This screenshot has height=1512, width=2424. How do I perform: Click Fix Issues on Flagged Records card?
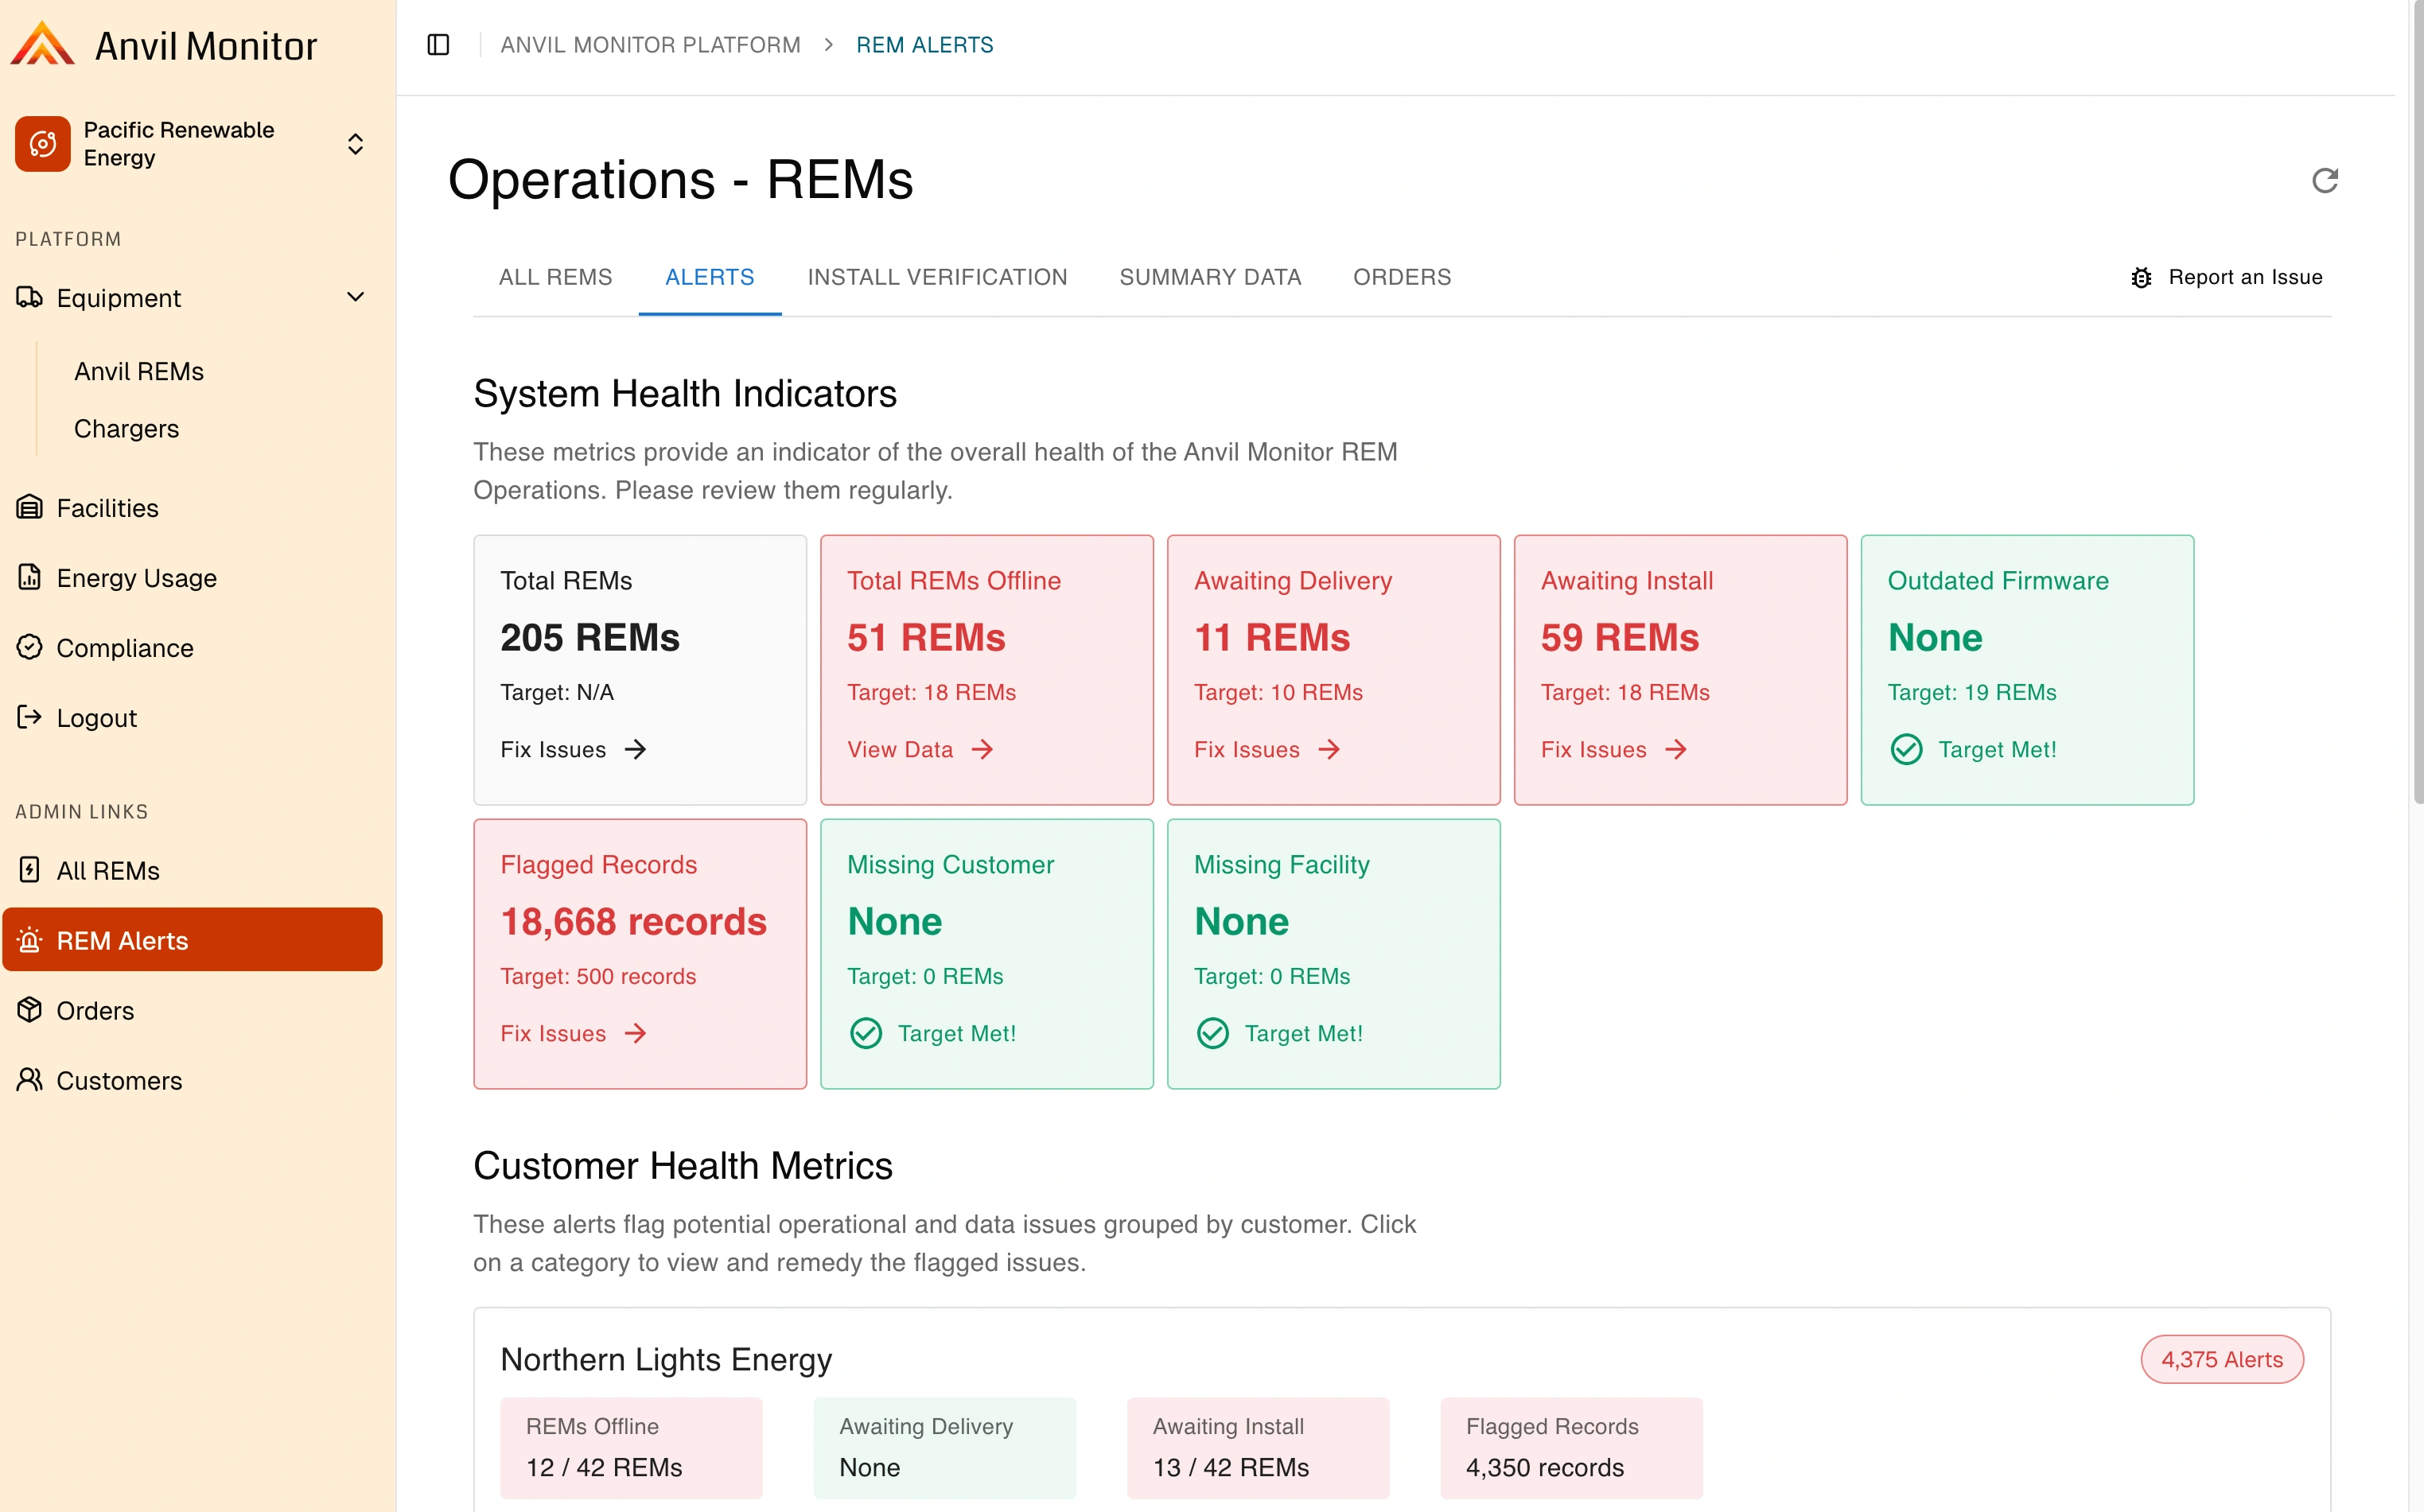[553, 1033]
